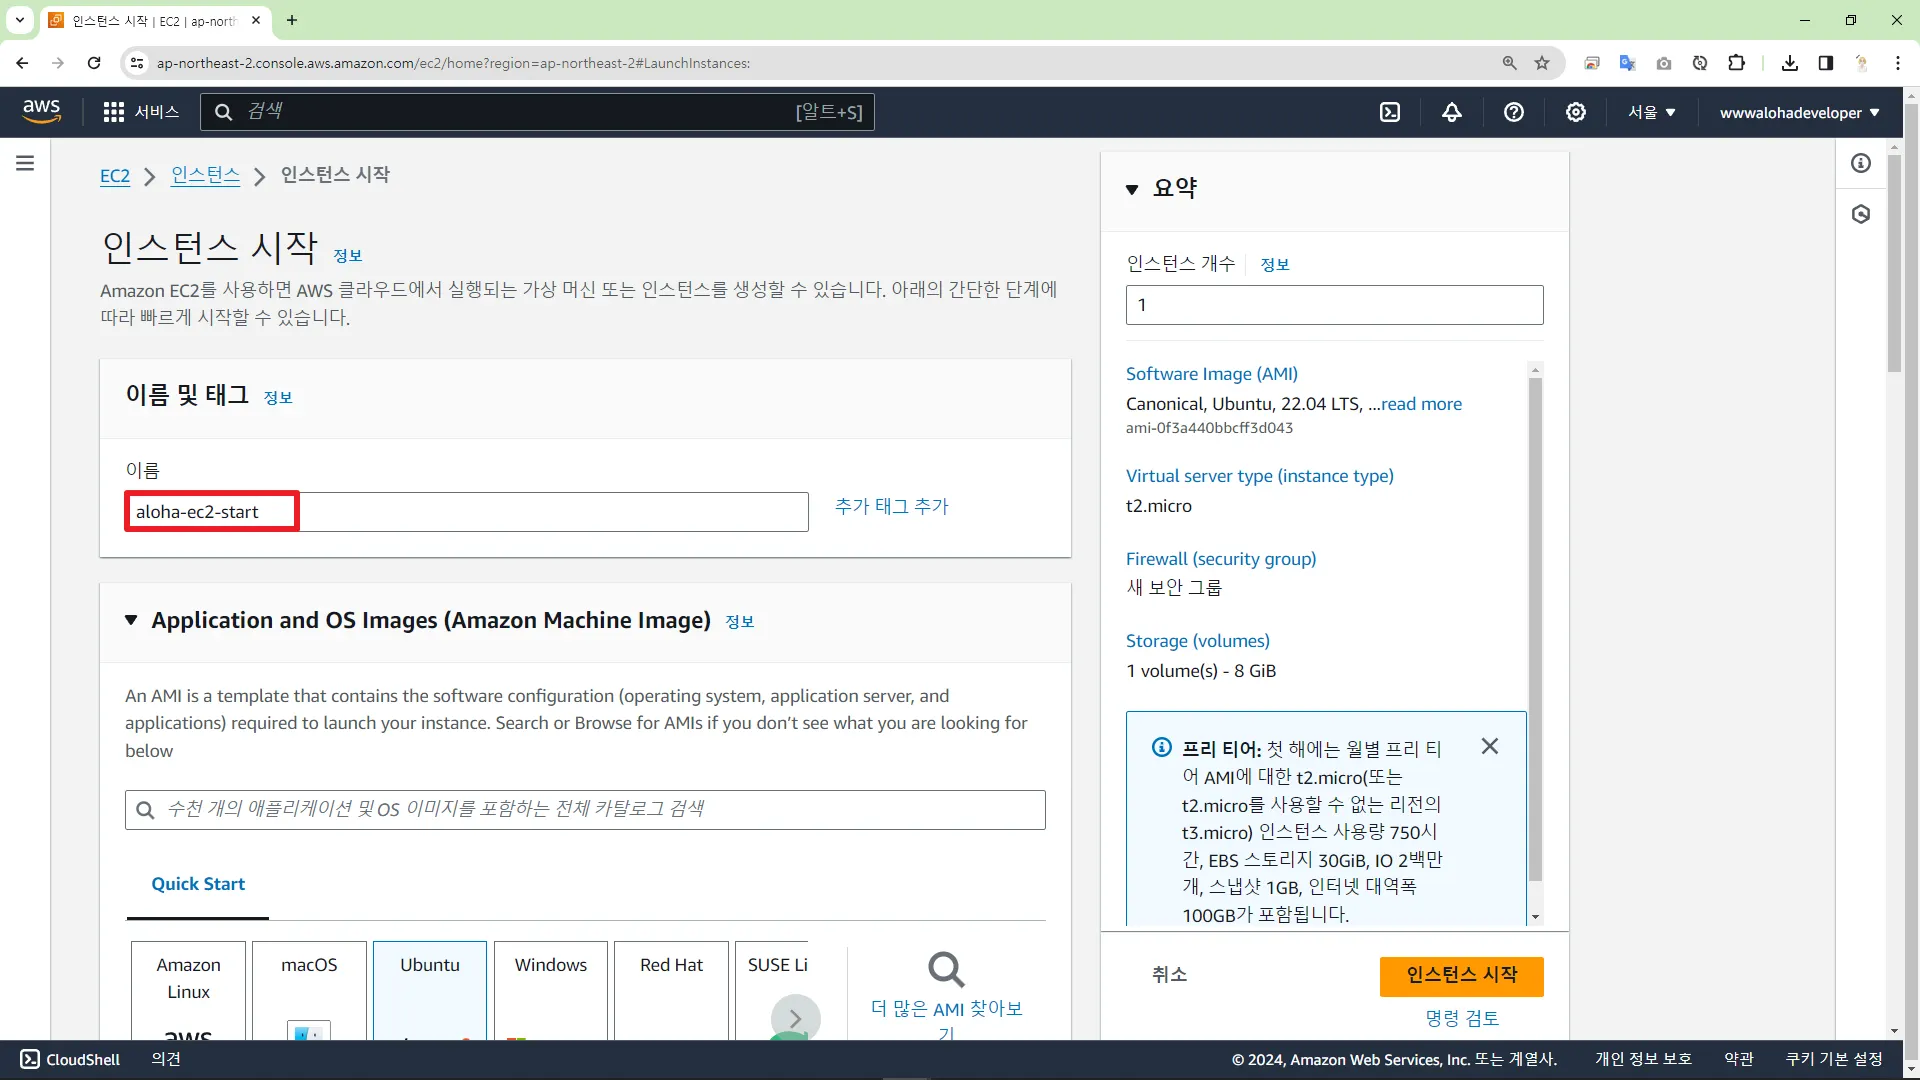The width and height of the screenshot is (1920, 1080).
Task: Collapse the Summary panel
Action: point(1132,189)
